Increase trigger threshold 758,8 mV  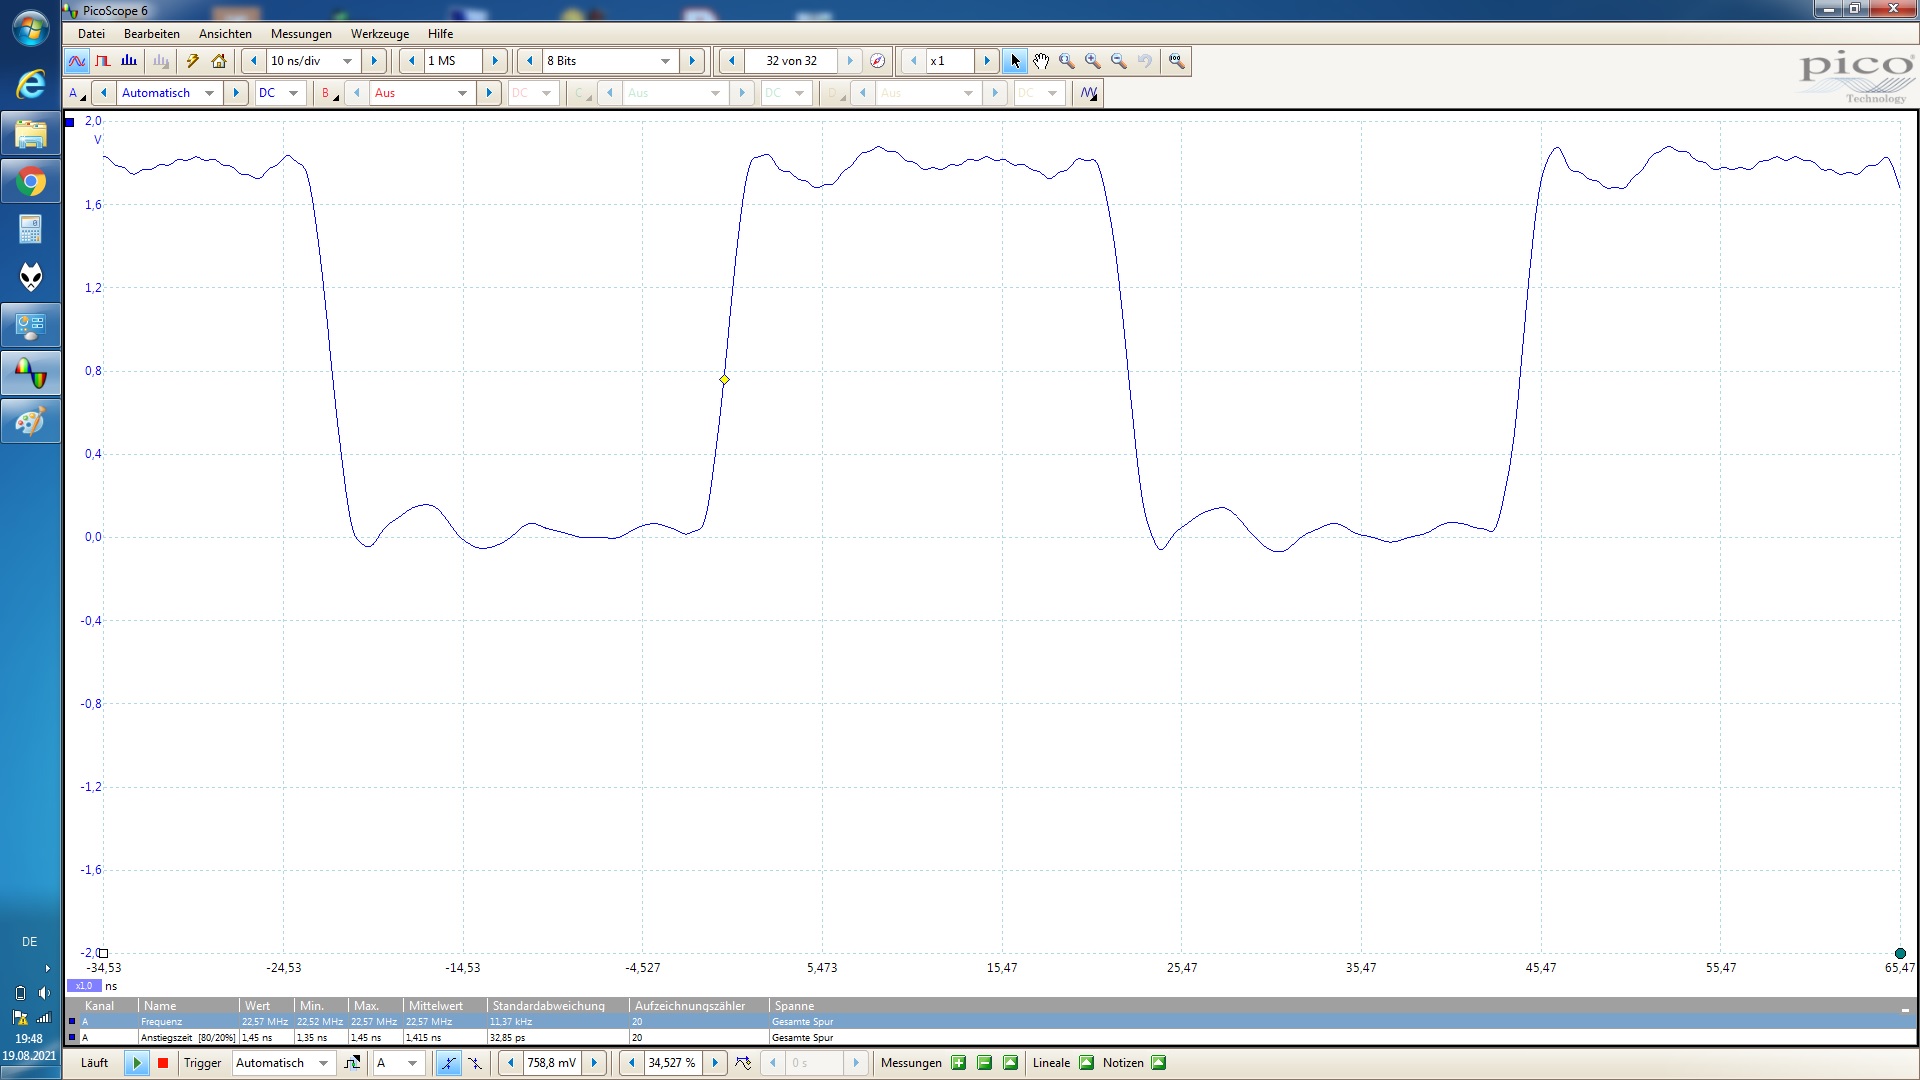(594, 1063)
